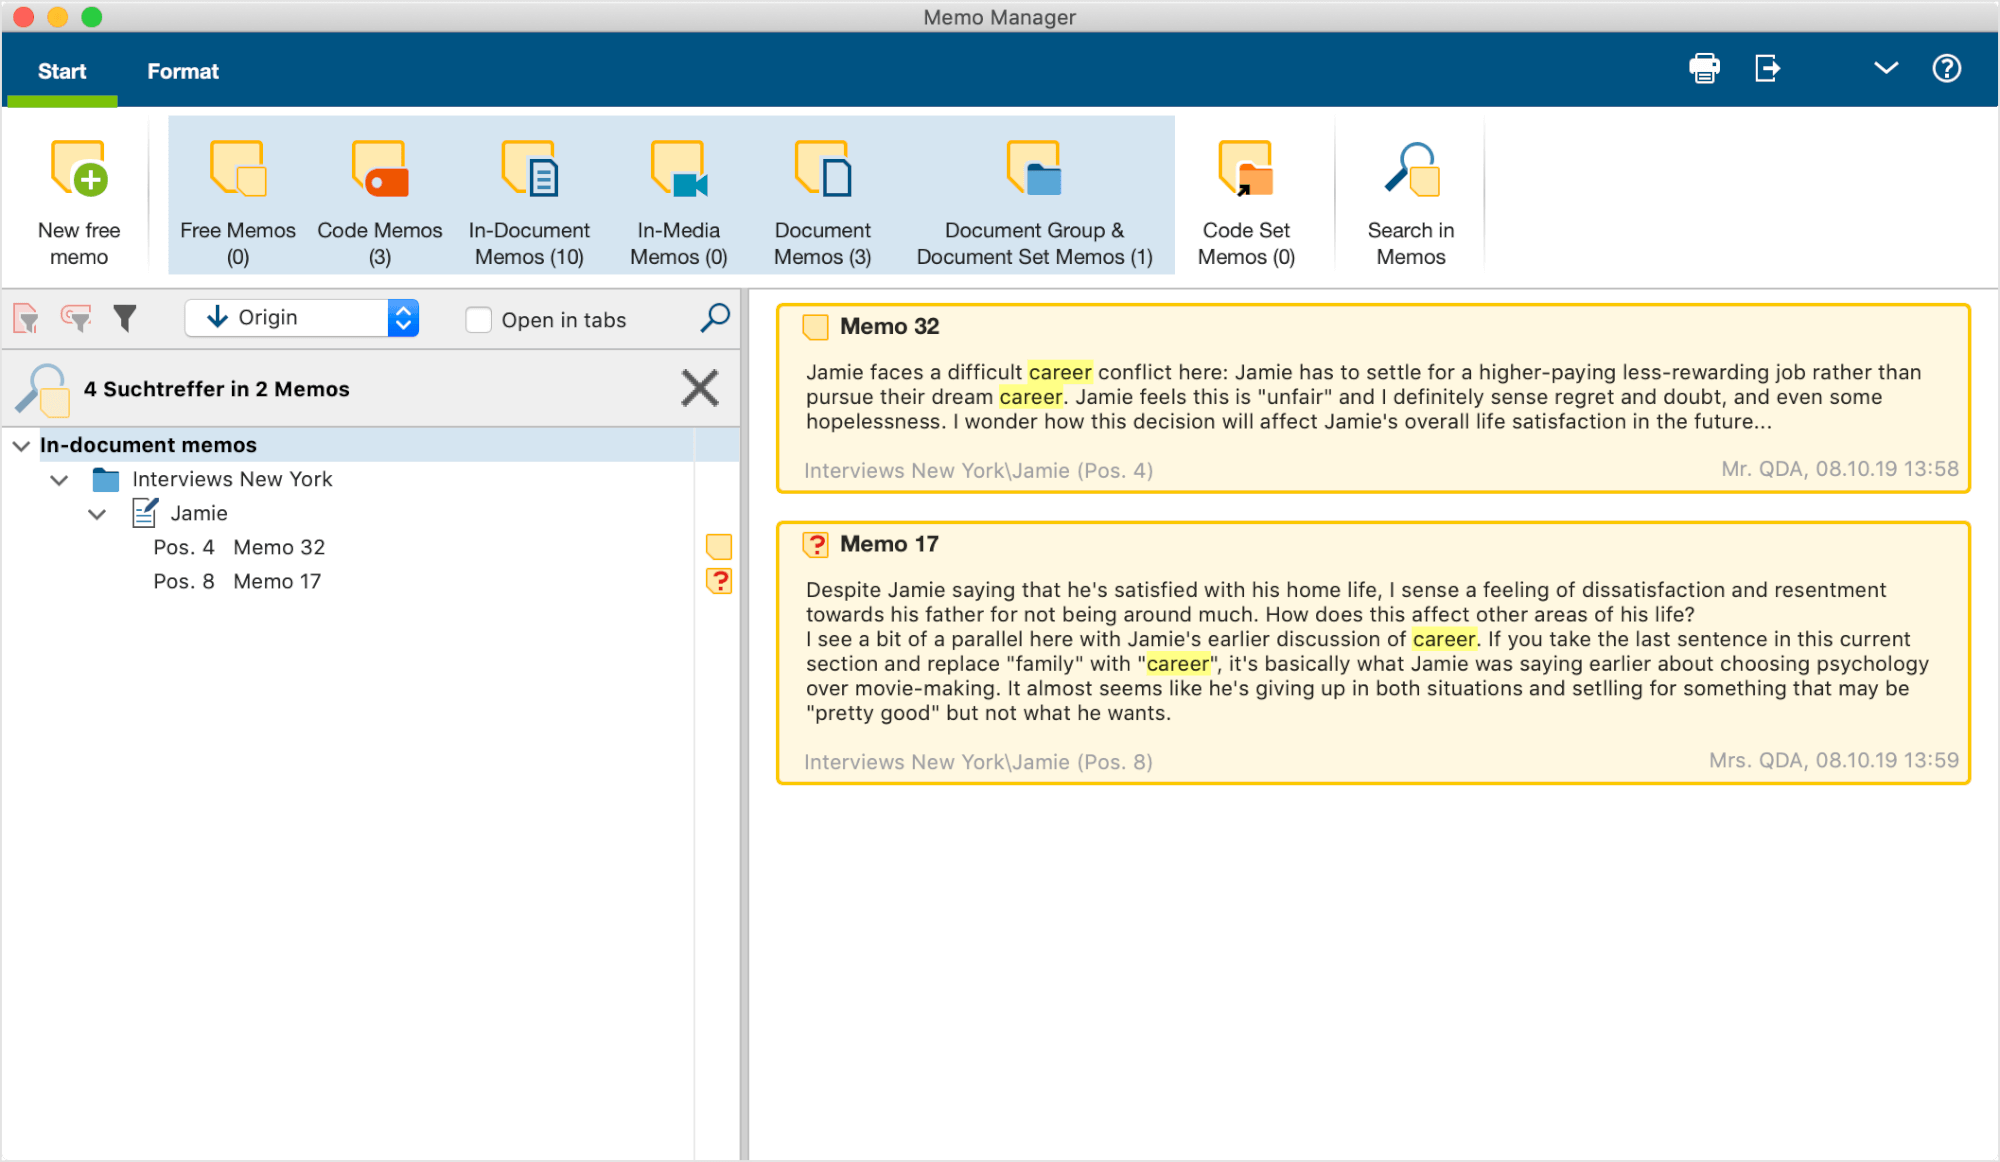Close the search results banner
The image size is (2000, 1162).
click(x=700, y=388)
